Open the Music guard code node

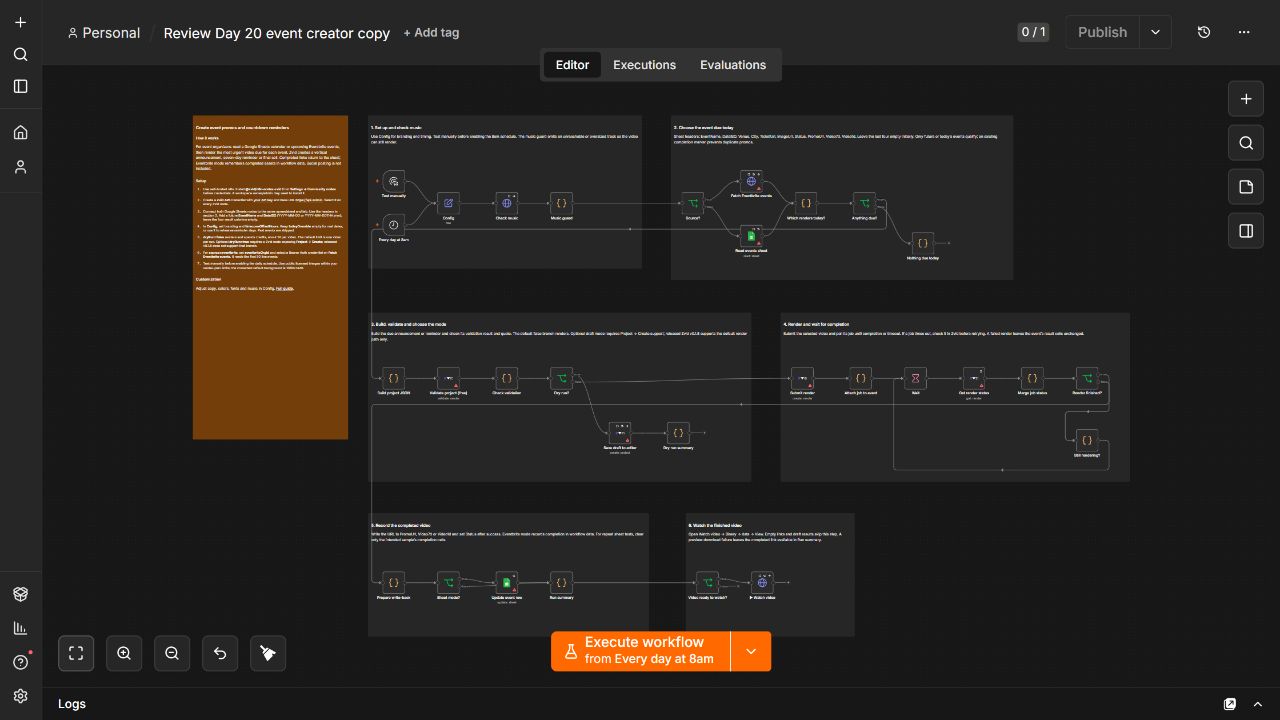pos(562,203)
